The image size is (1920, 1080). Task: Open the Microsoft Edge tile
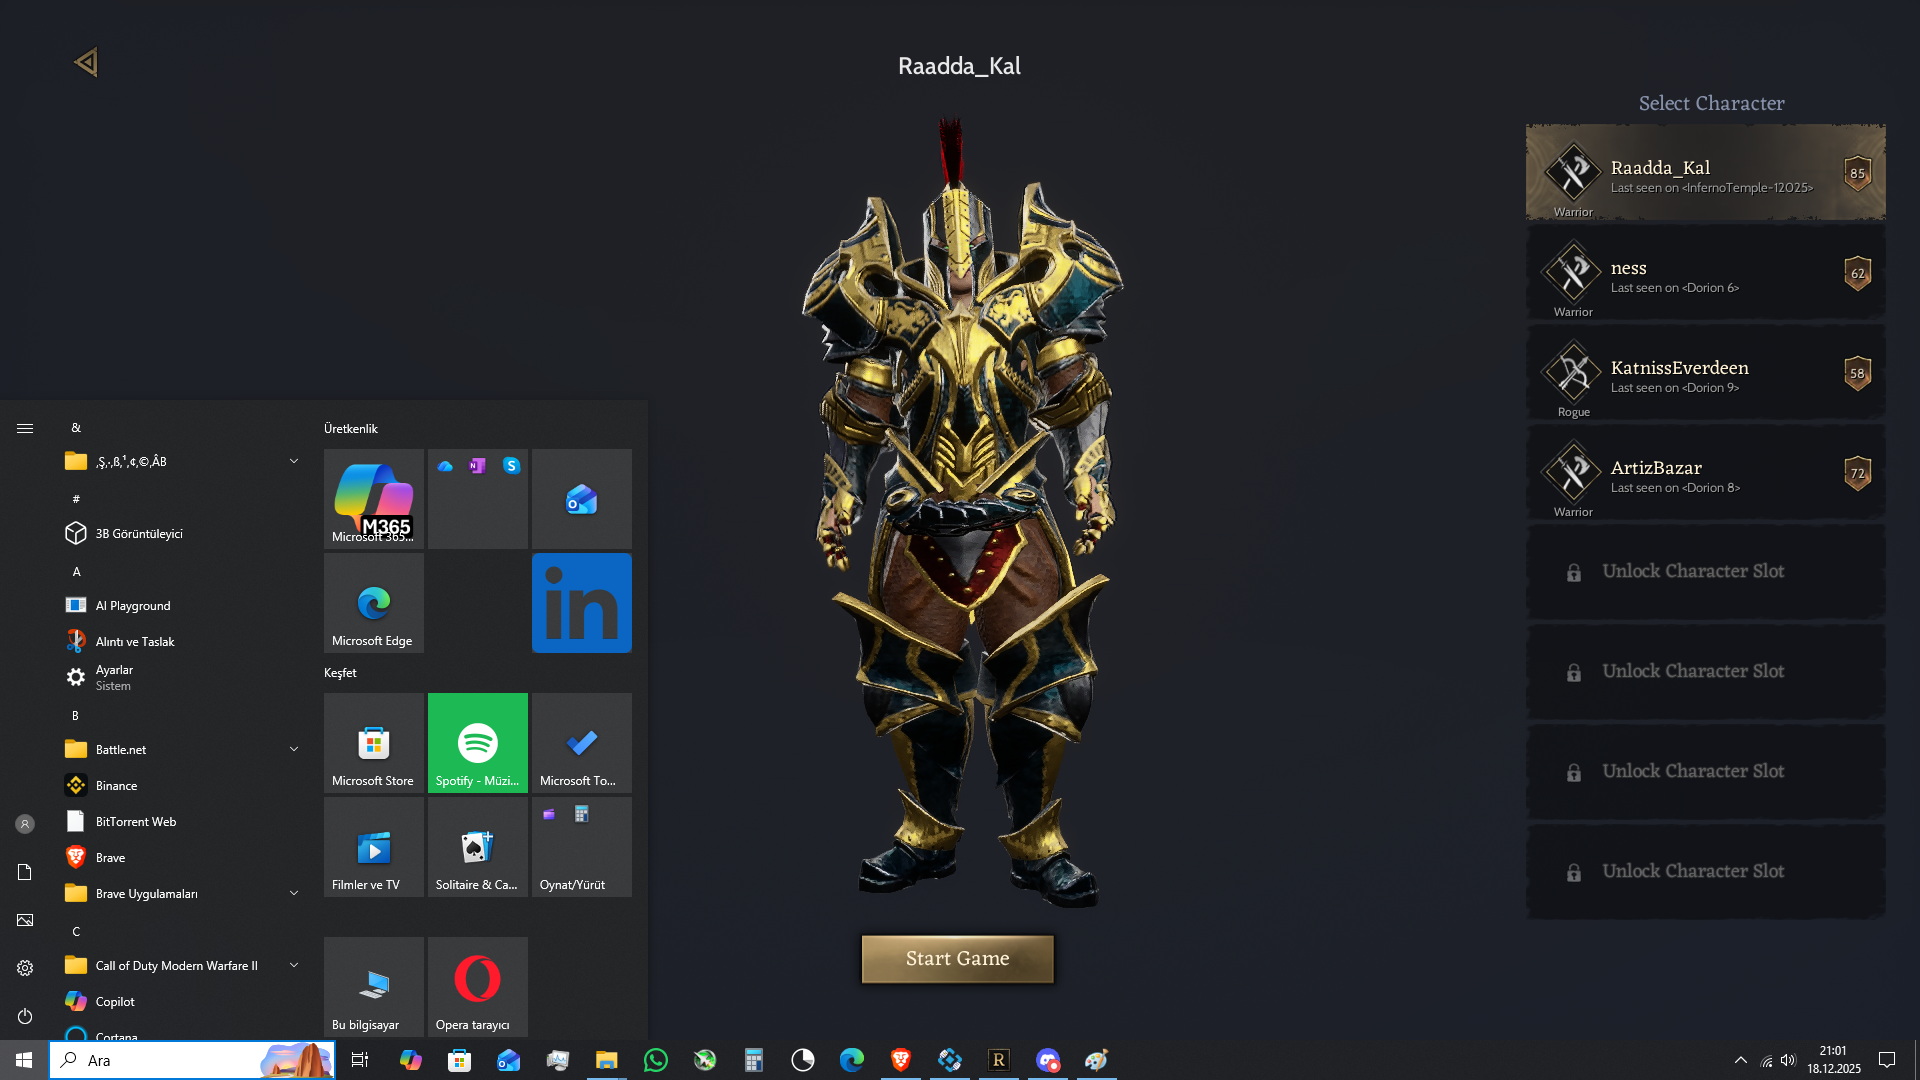coord(374,603)
